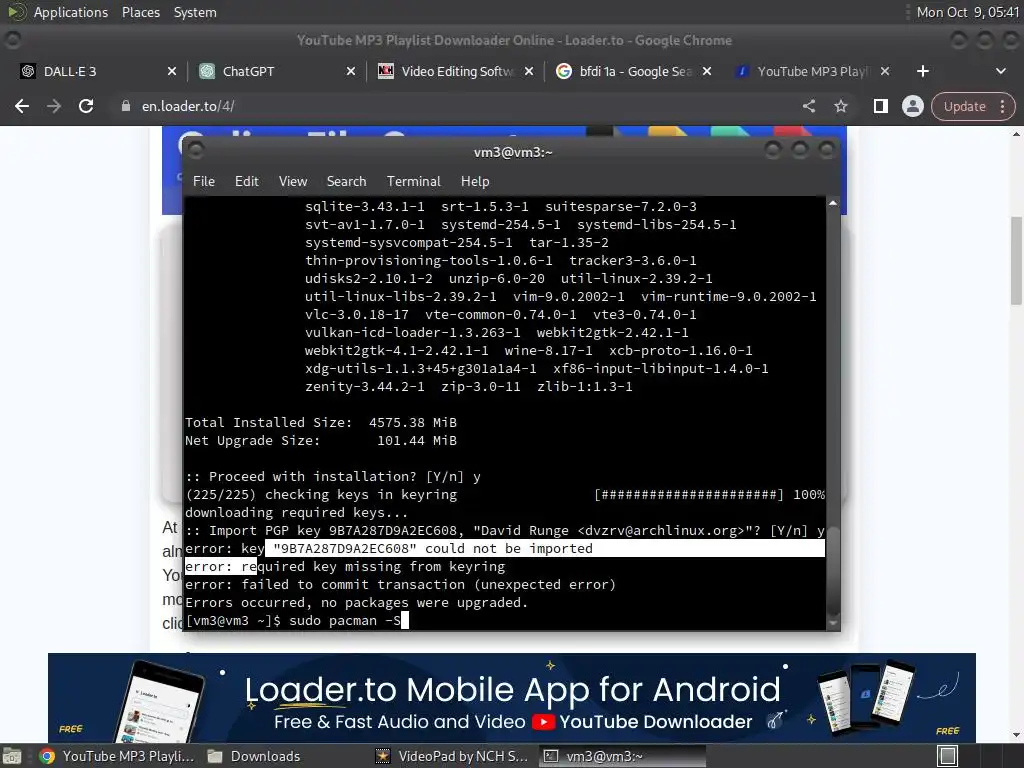
Task: Click show desktop icon in taskbar
Action: pyautogui.click(x=12, y=756)
